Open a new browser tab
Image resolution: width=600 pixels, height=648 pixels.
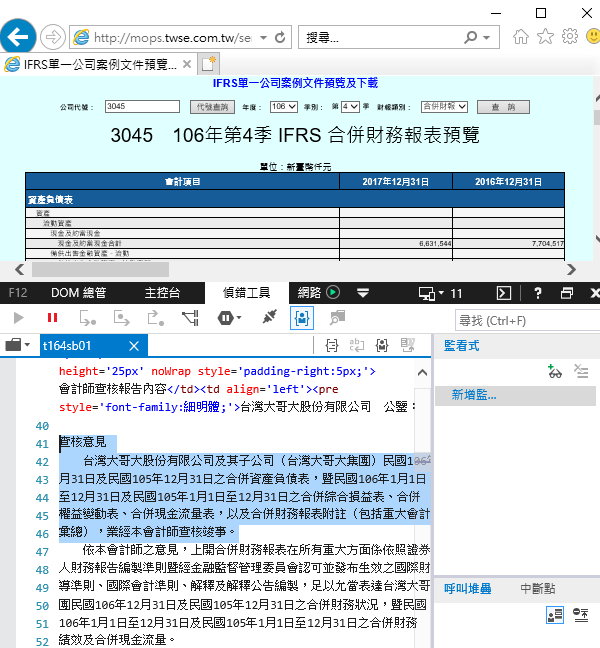(208, 64)
